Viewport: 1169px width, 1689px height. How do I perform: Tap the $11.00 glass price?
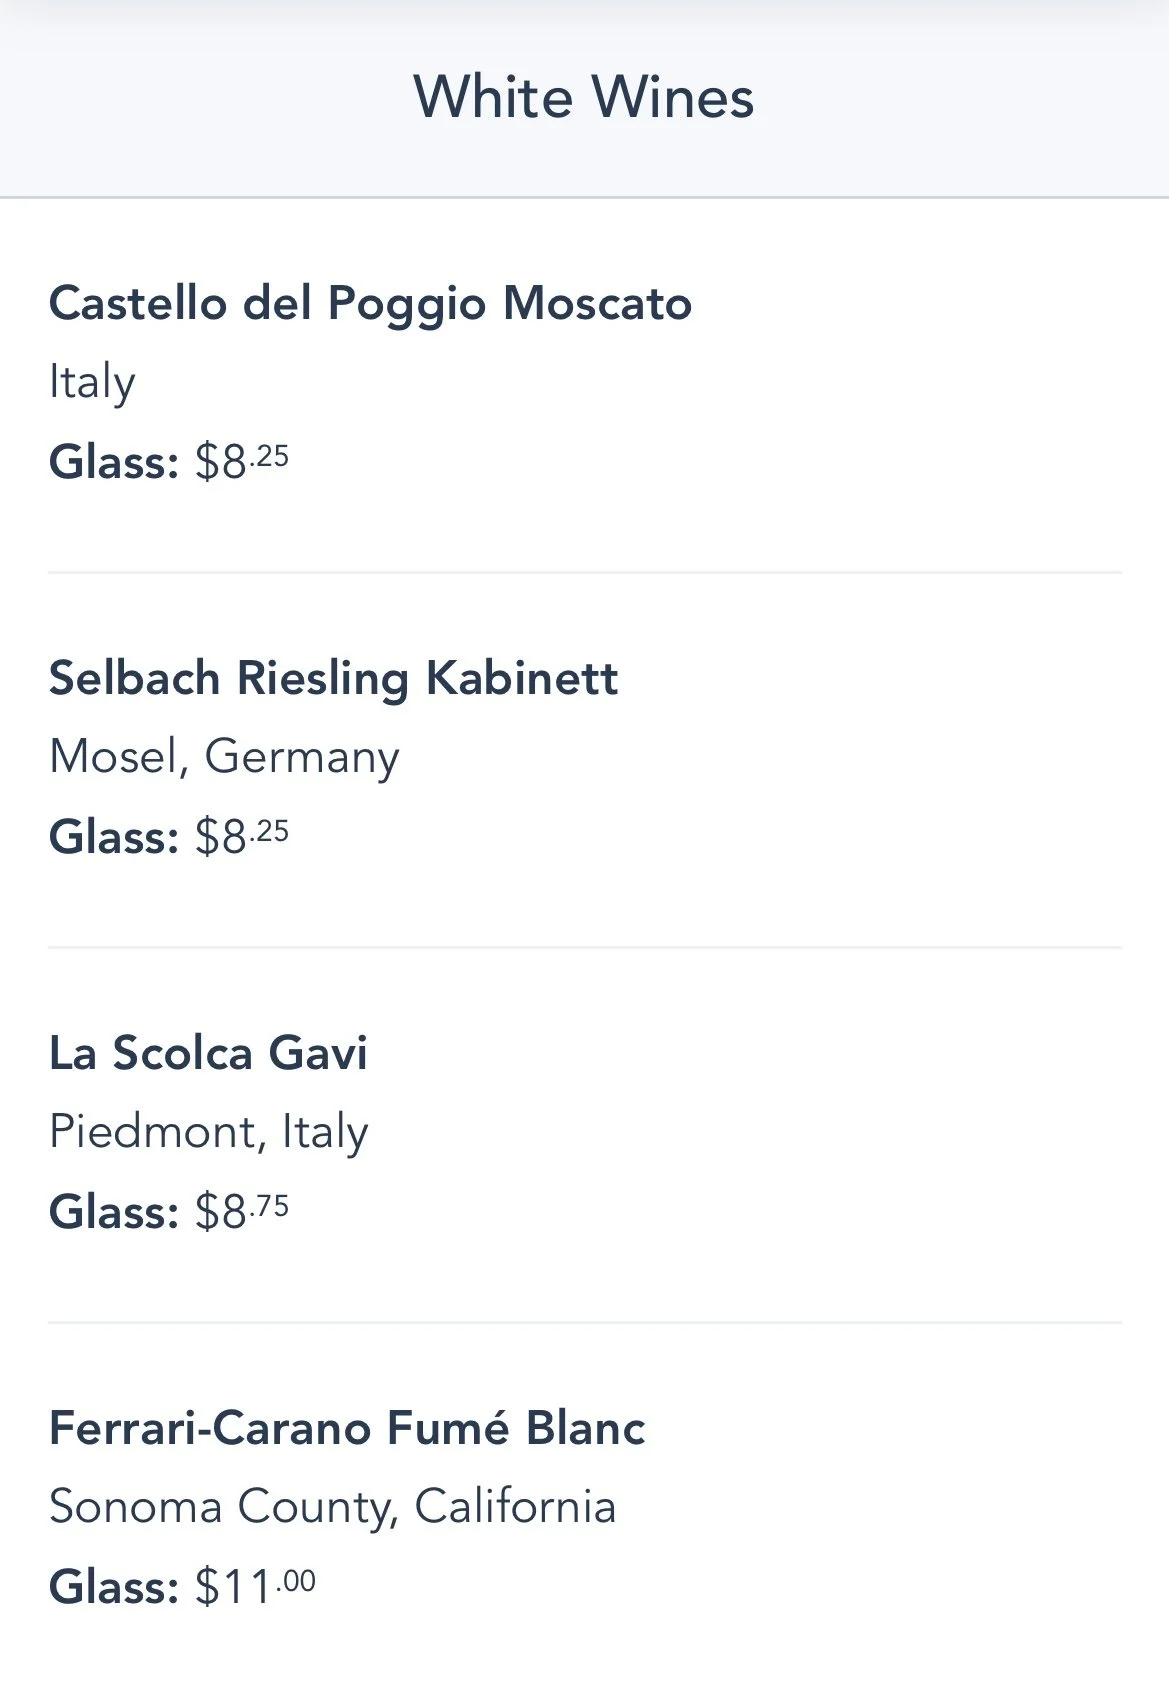pos(255,1587)
